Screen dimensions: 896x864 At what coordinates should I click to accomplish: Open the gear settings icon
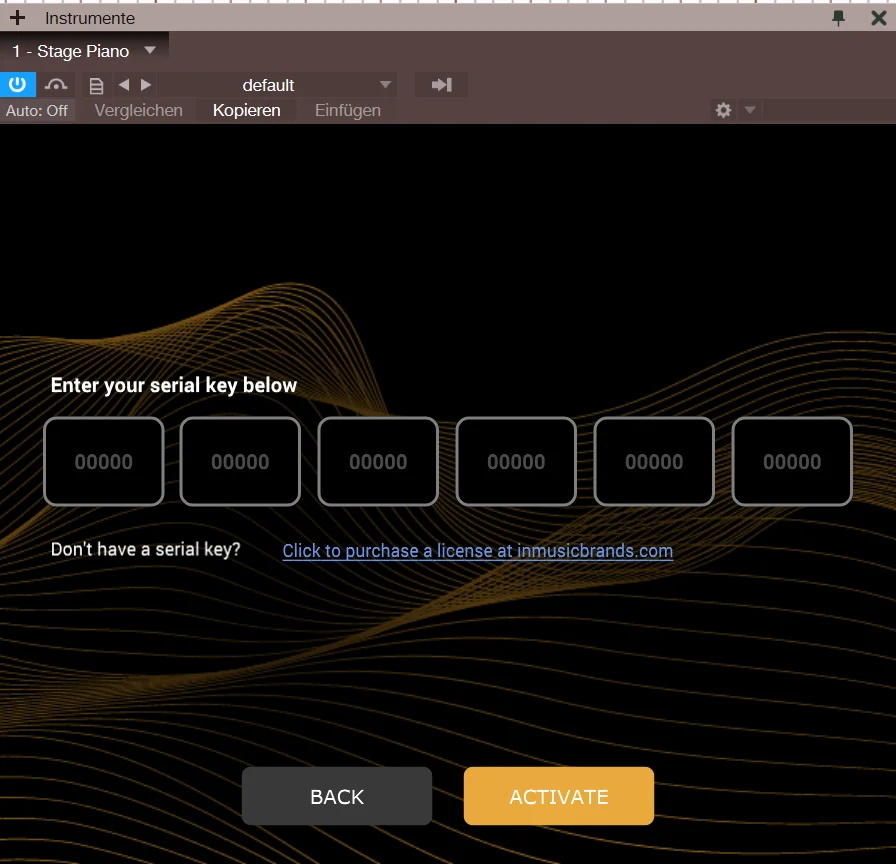click(723, 110)
